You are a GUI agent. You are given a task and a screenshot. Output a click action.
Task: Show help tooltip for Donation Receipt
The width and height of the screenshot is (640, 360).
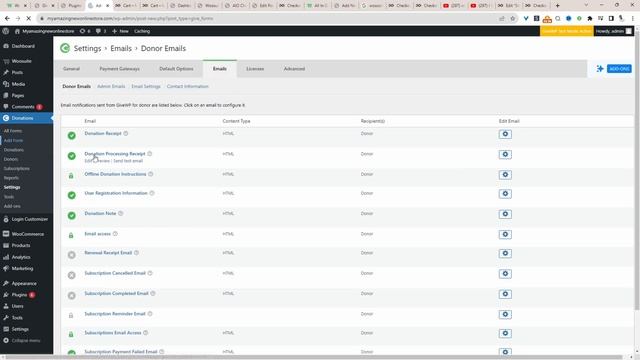coord(126,133)
